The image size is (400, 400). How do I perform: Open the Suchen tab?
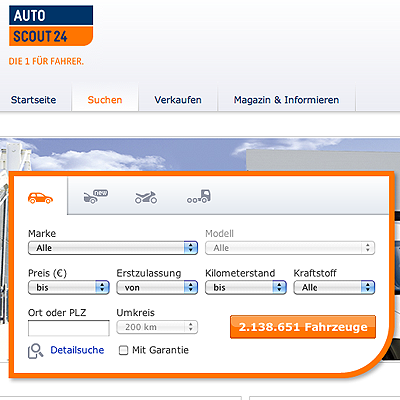(x=105, y=100)
